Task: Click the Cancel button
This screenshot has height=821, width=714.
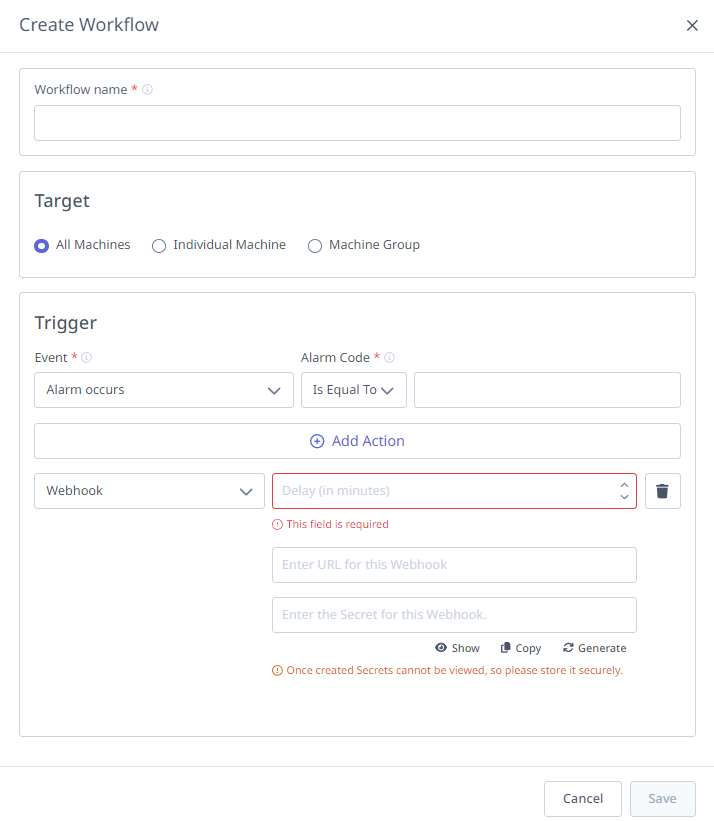Action: 583,798
